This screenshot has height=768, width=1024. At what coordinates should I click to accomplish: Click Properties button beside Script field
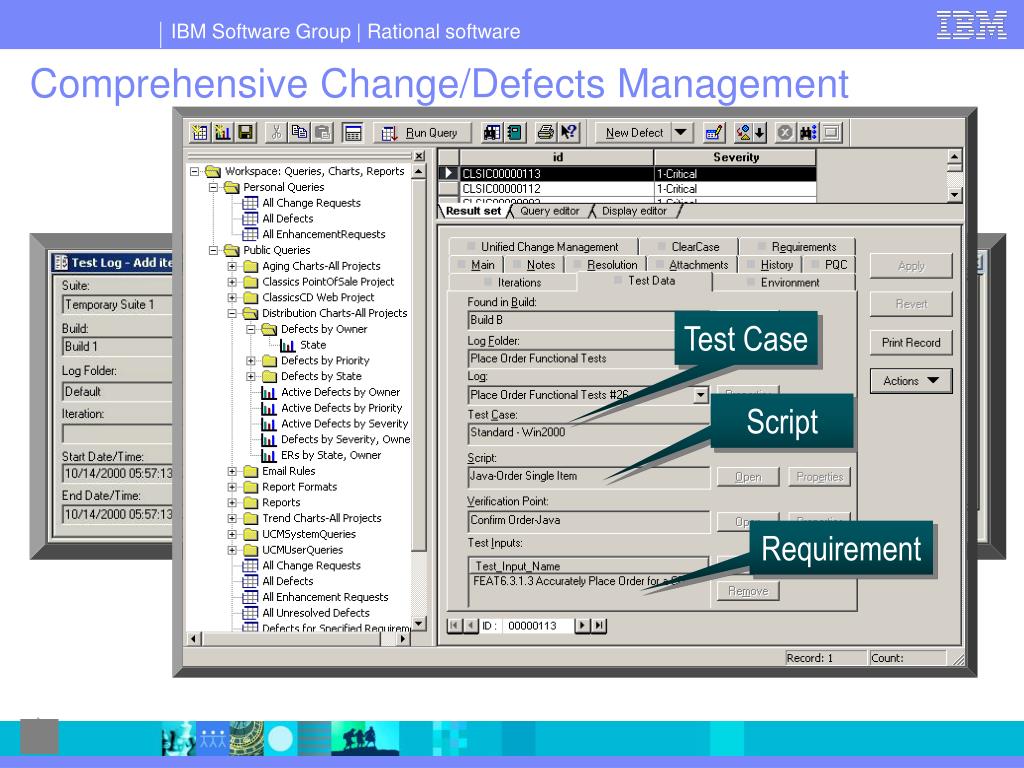pos(819,477)
